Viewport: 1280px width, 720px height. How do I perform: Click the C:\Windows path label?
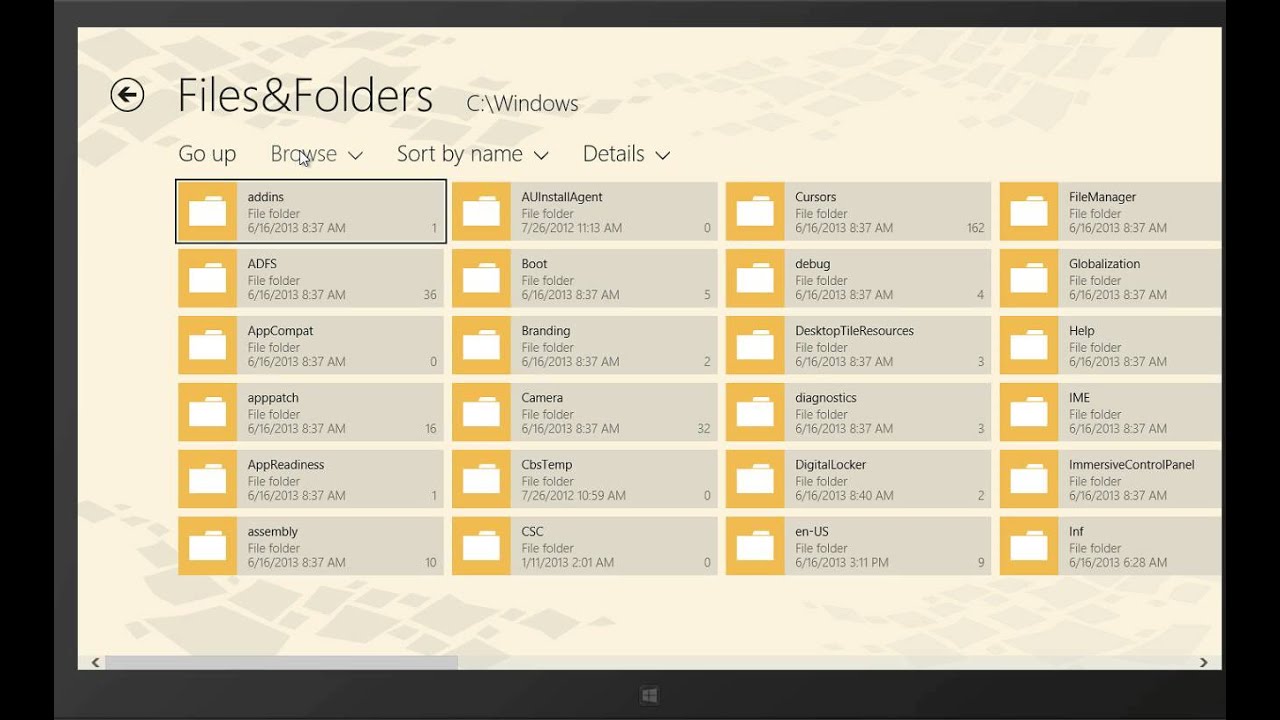tap(522, 104)
